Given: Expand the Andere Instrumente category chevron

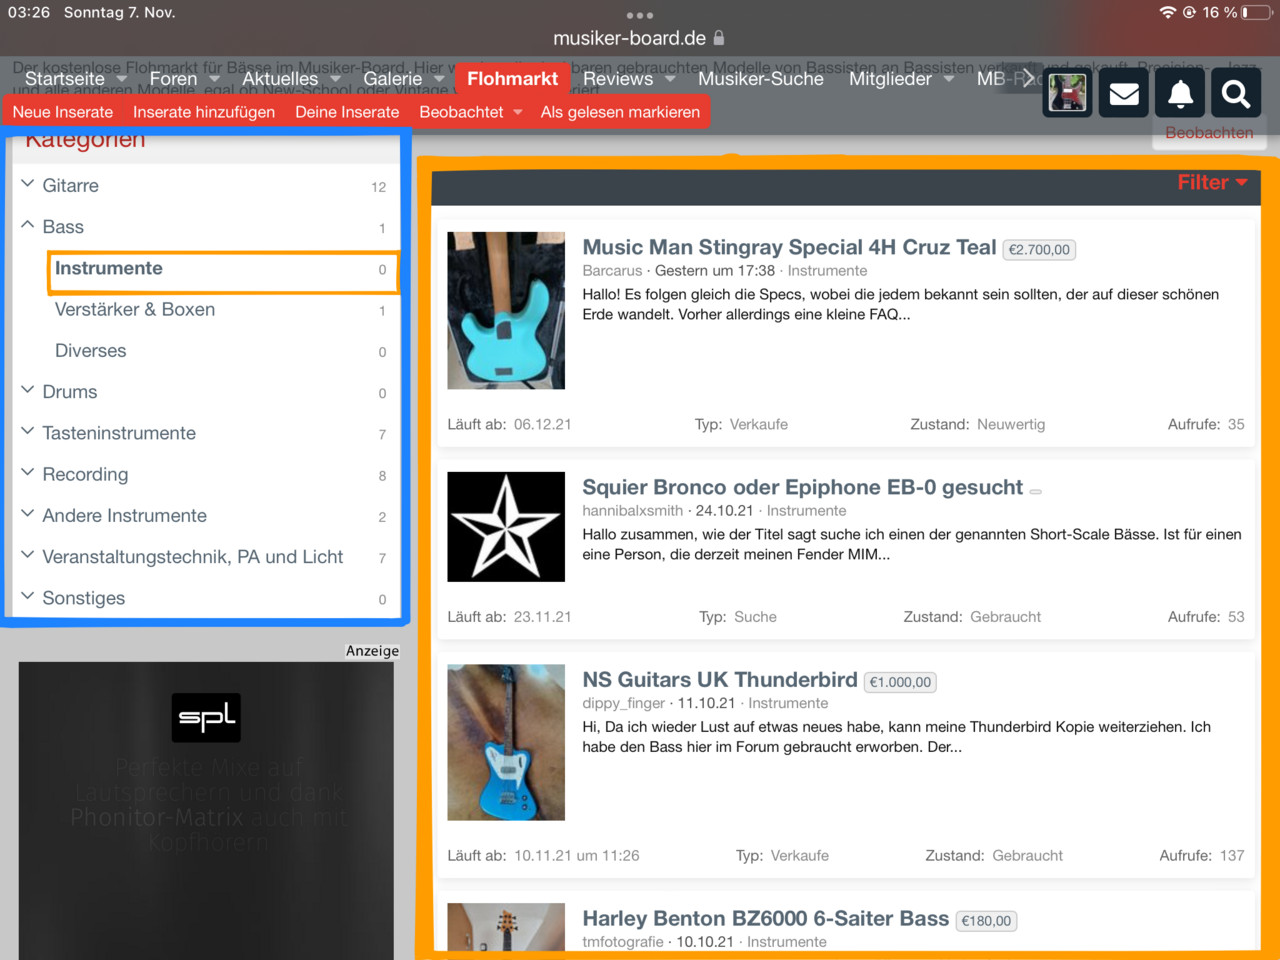Looking at the screenshot, I should click(x=28, y=514).
